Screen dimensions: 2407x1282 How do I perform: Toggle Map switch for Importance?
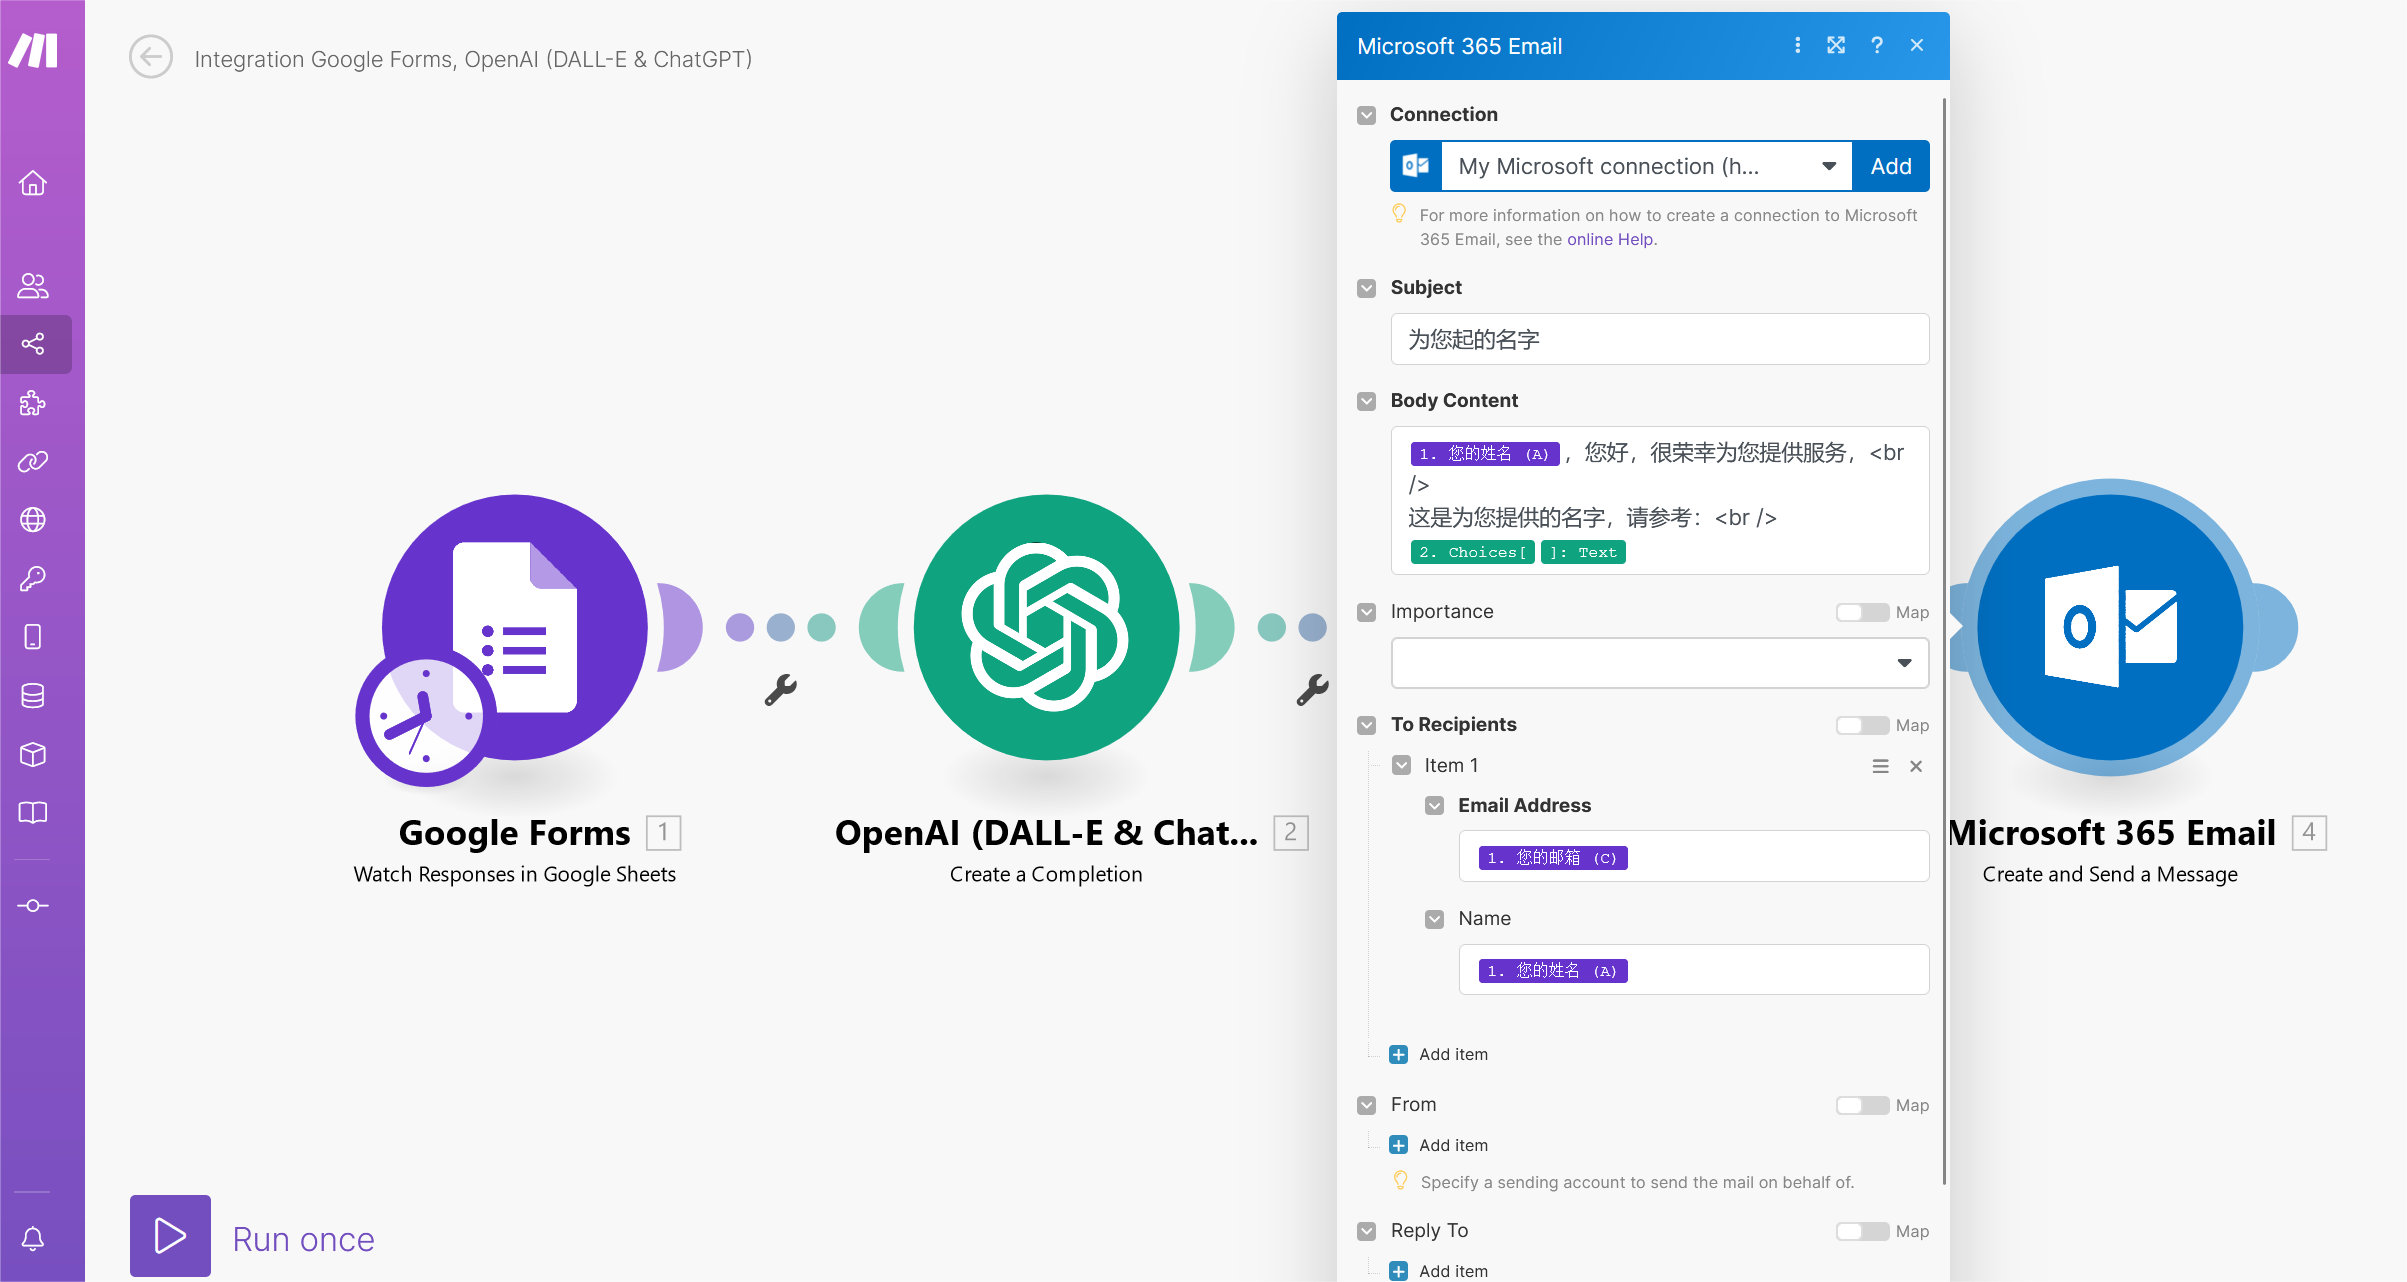(x=1862, y=612)
